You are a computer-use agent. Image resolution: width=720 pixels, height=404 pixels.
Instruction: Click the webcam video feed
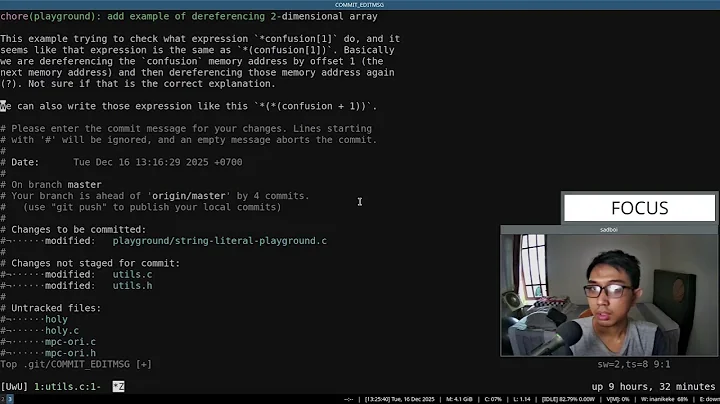pos(609,295)
